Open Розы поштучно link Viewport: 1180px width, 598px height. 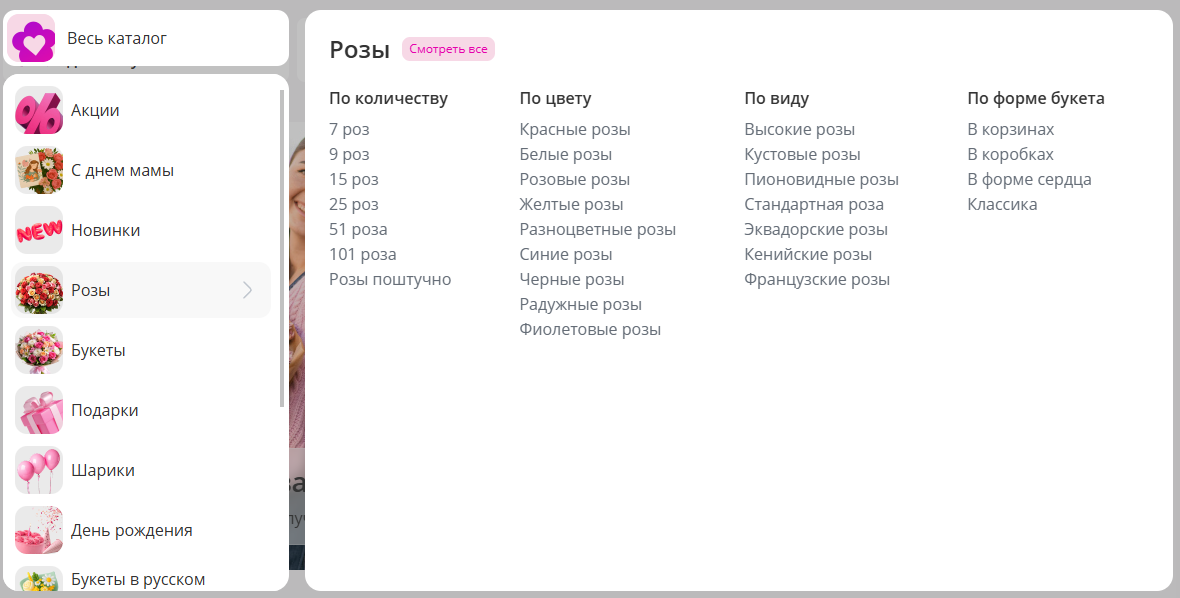(390, 279)
